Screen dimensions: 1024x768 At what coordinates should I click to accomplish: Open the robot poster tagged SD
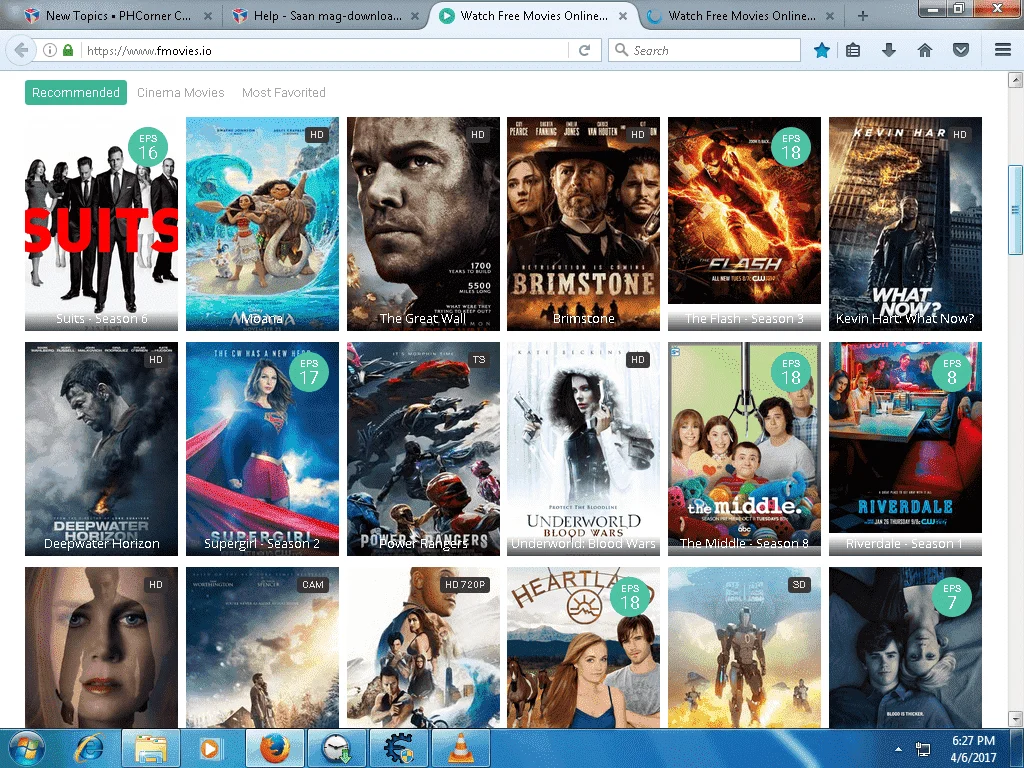coord(744,647)
